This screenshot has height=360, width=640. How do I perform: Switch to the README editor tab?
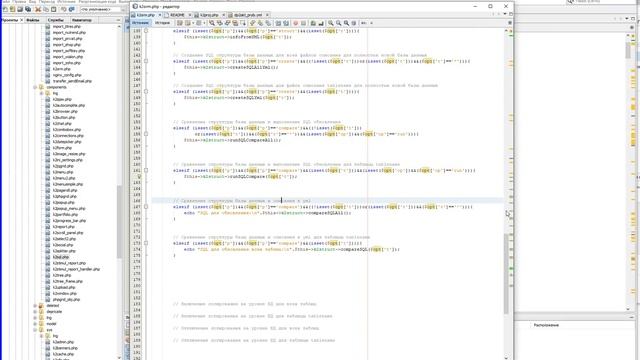pyautogui.click(x=178, y=15)
